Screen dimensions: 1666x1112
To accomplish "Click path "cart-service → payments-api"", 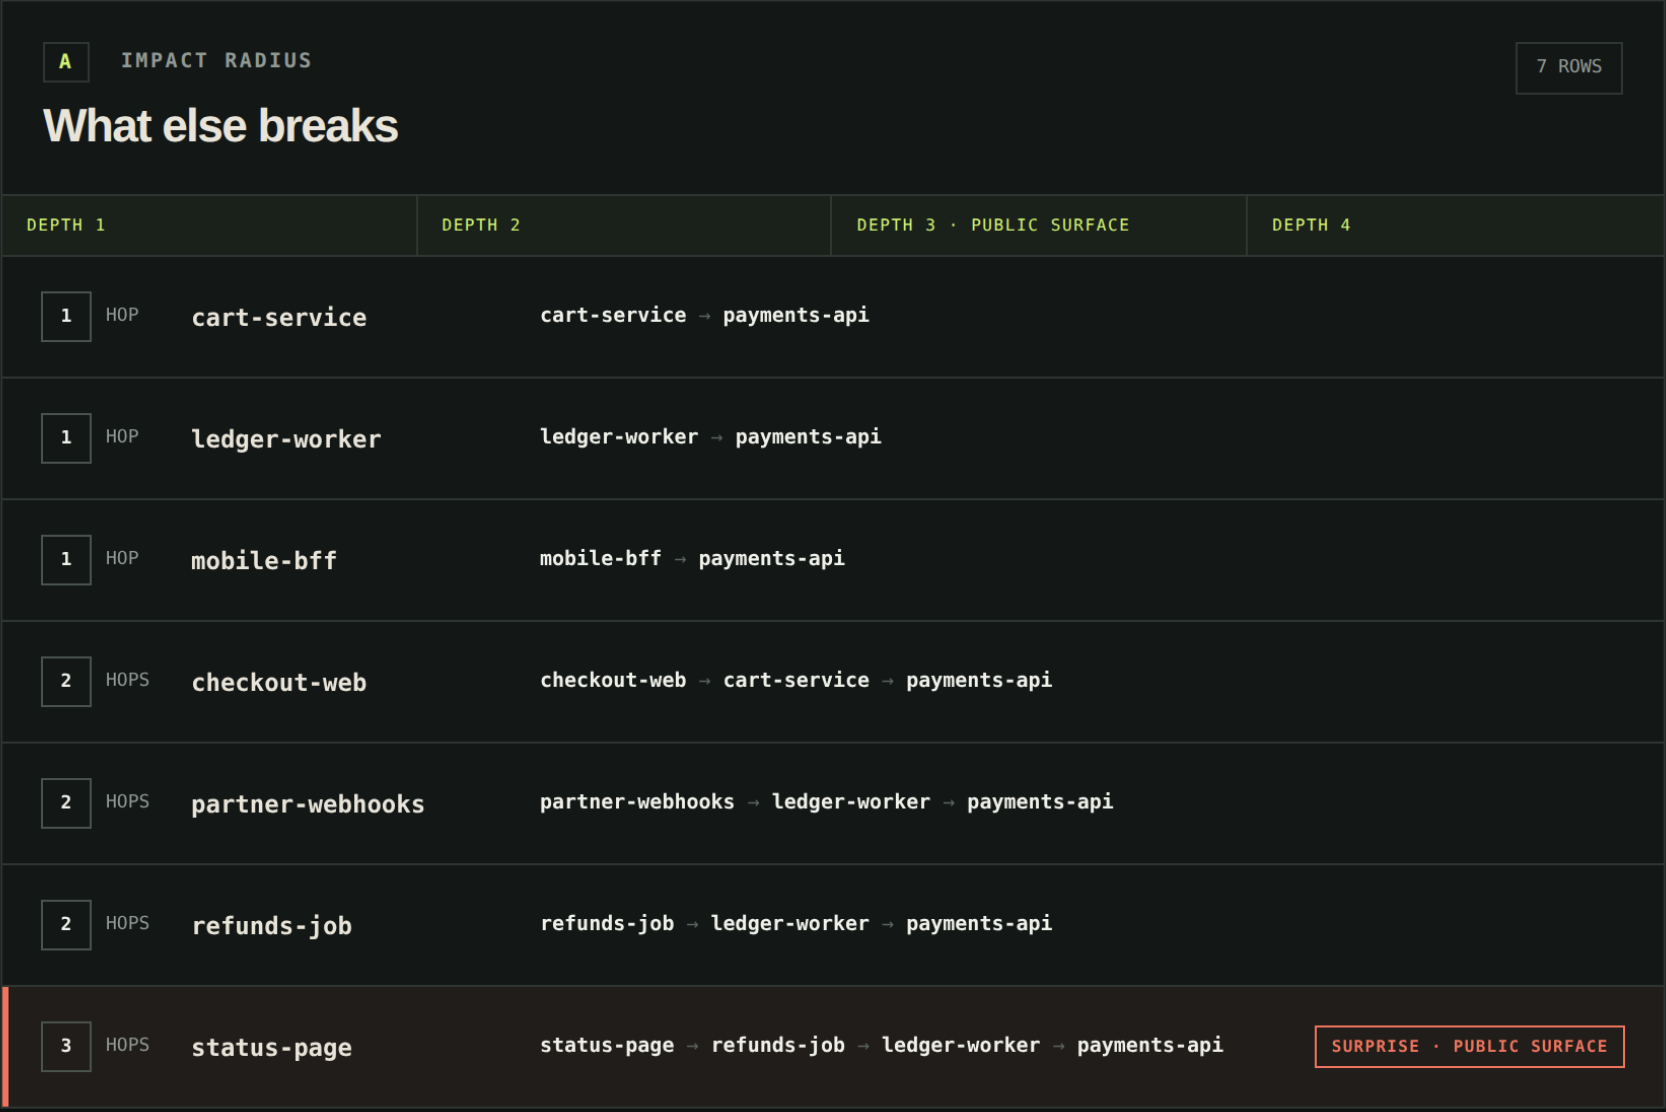I will point(705,315).
